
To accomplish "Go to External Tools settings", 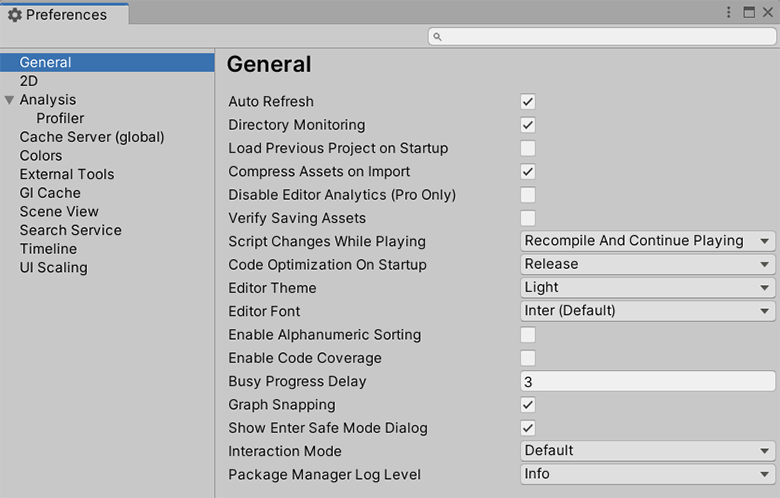I will [67, 174].
